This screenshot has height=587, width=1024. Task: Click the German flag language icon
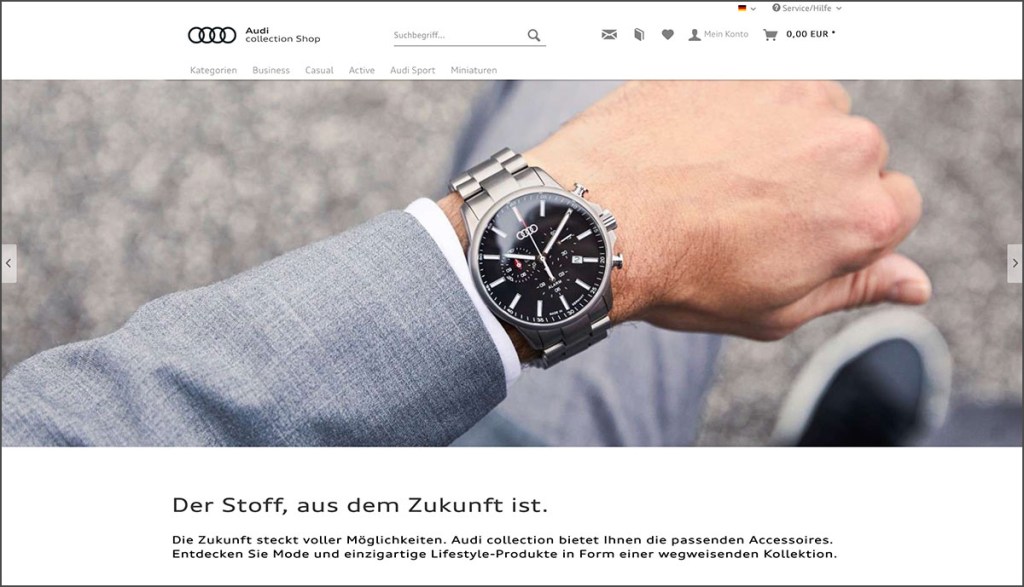tap(742, 8)
